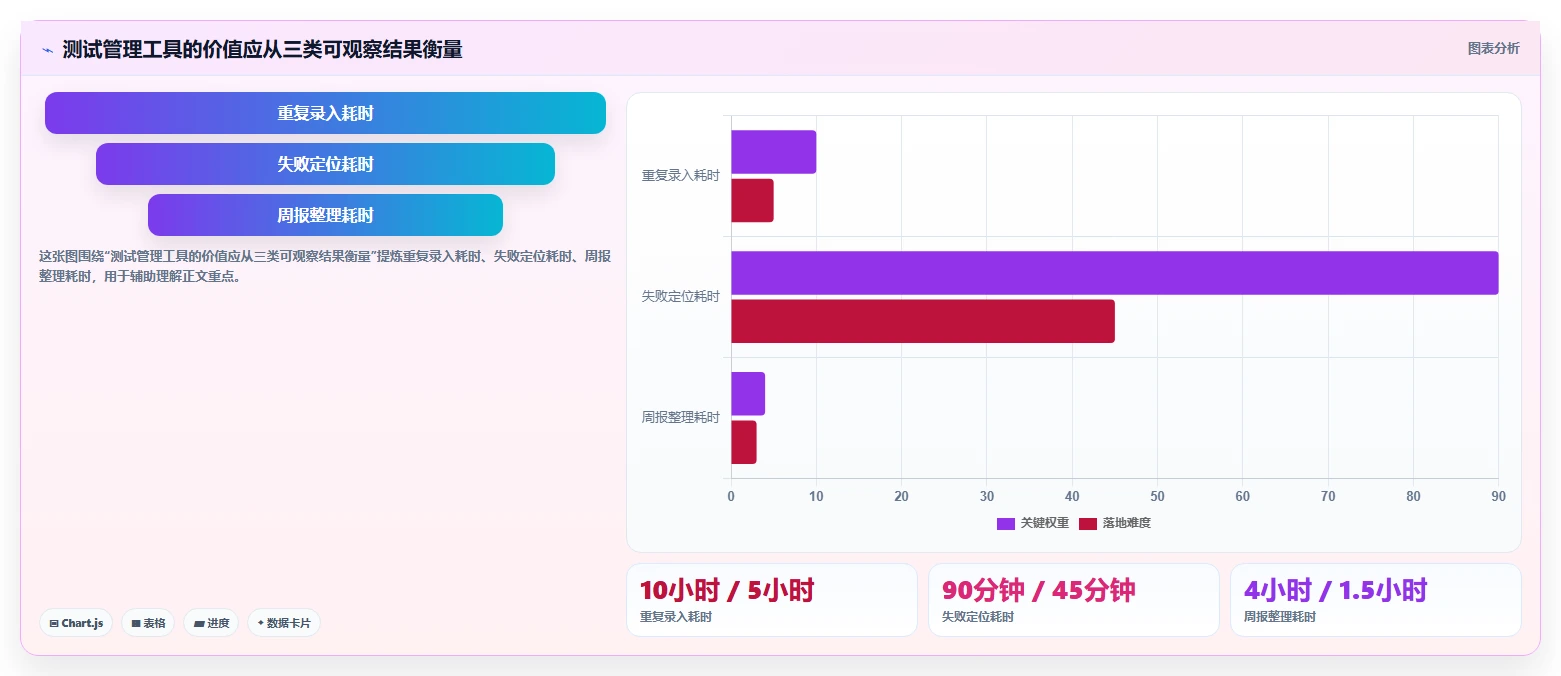1561x676 pixels.
Task: Click the 表格 tag chip
Action: 148,623
